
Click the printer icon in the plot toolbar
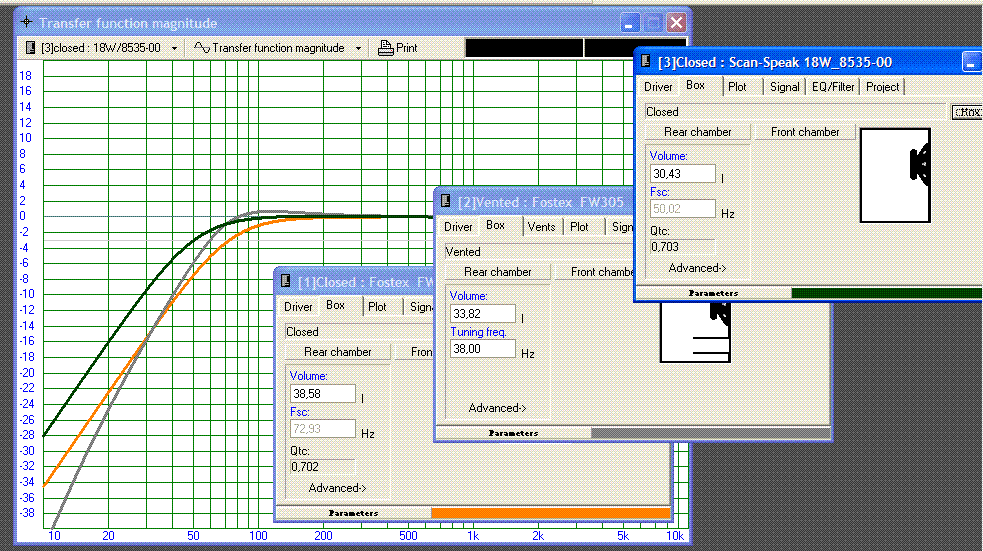click(x=385, y=48)
